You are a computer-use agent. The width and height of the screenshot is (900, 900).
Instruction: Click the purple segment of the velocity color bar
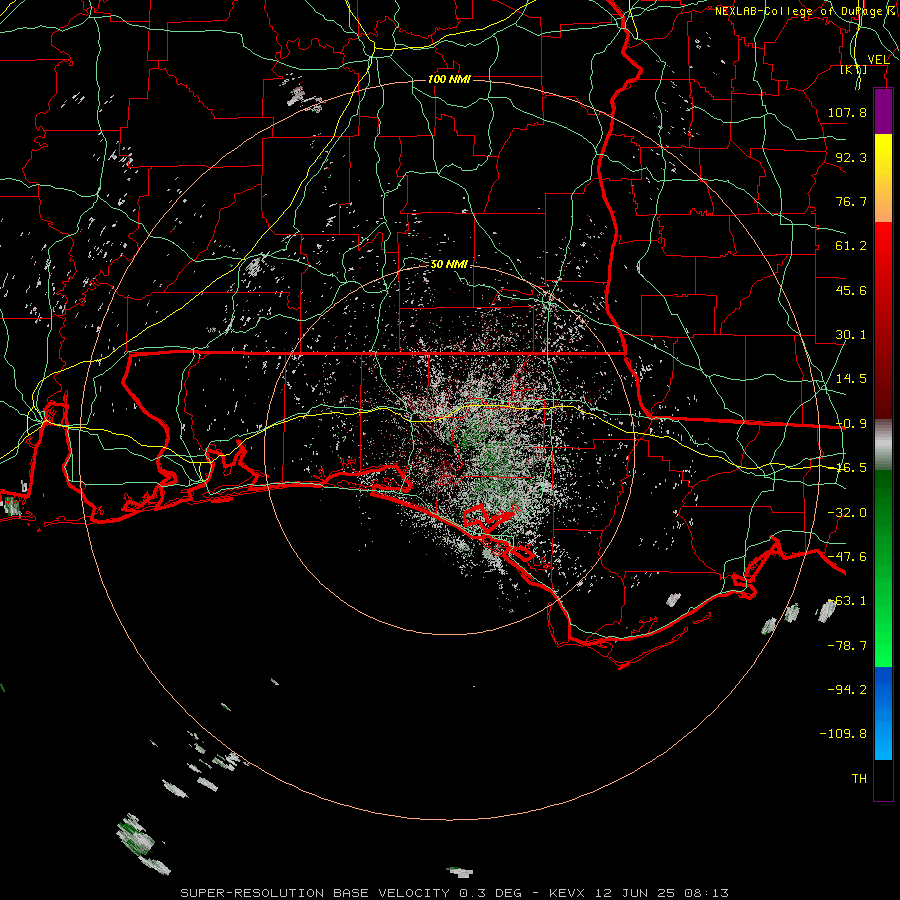pyautogui.click(x=883, y=112)
